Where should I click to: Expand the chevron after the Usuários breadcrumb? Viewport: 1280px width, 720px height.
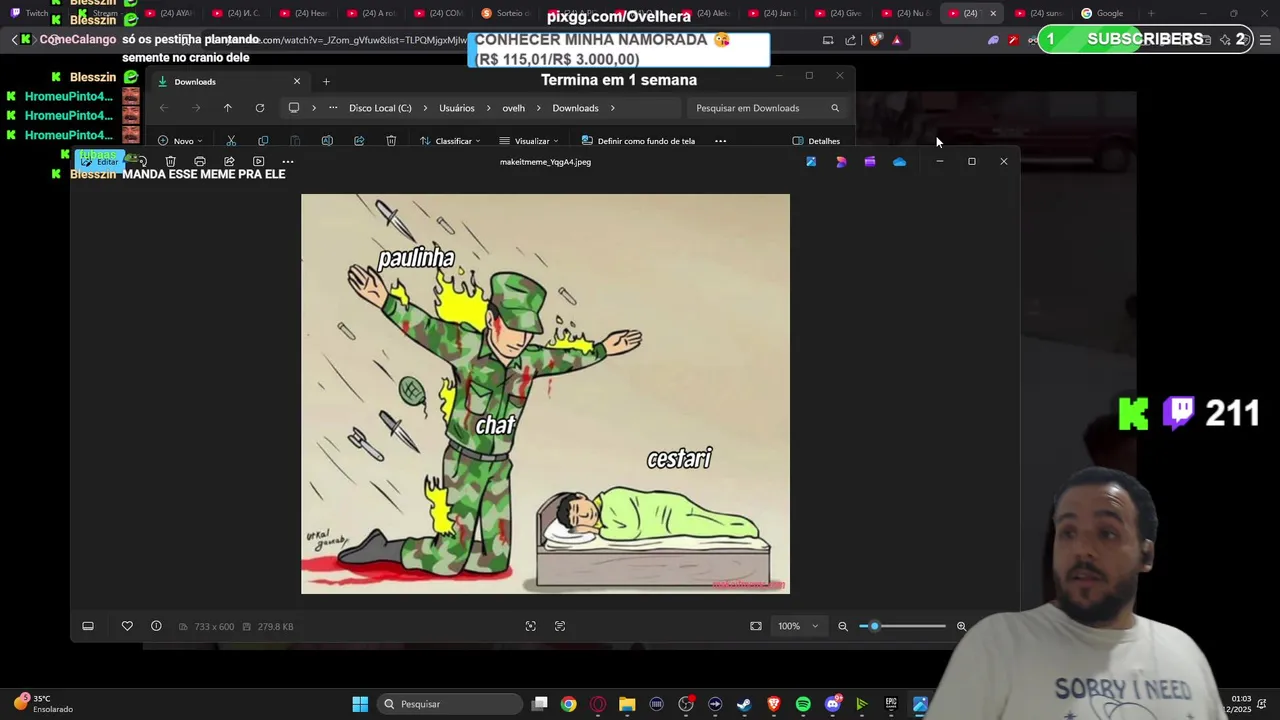tap(488, 108)
